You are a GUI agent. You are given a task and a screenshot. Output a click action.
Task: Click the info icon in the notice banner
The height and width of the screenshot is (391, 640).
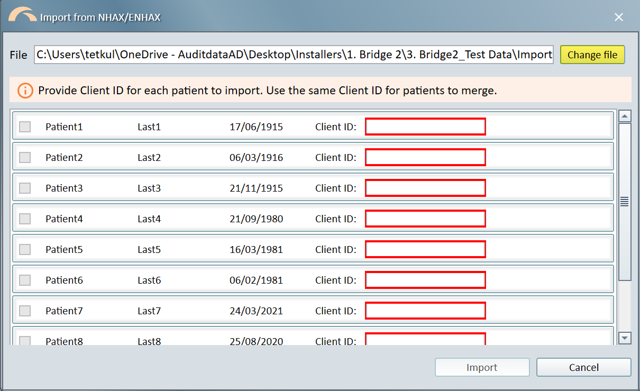click(25, 90)
